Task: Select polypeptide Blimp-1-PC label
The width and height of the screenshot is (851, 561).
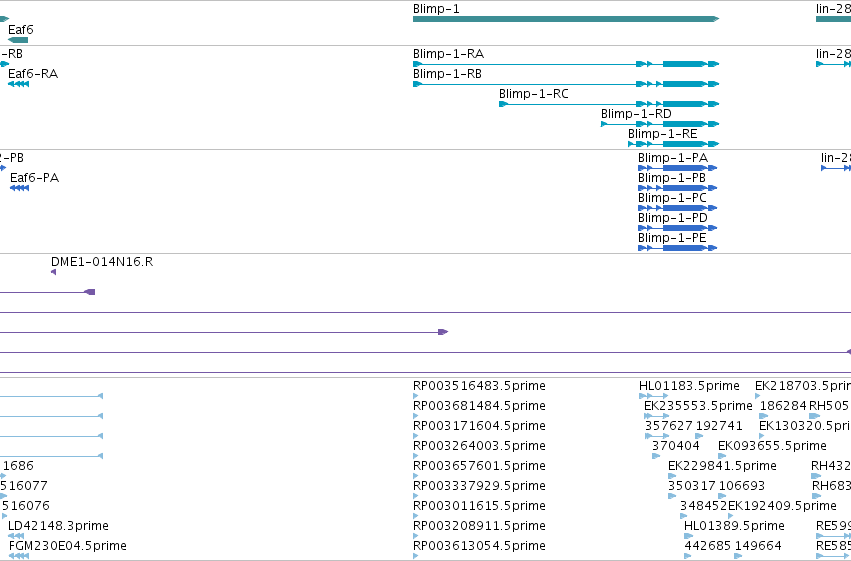Action: [672, 198]
